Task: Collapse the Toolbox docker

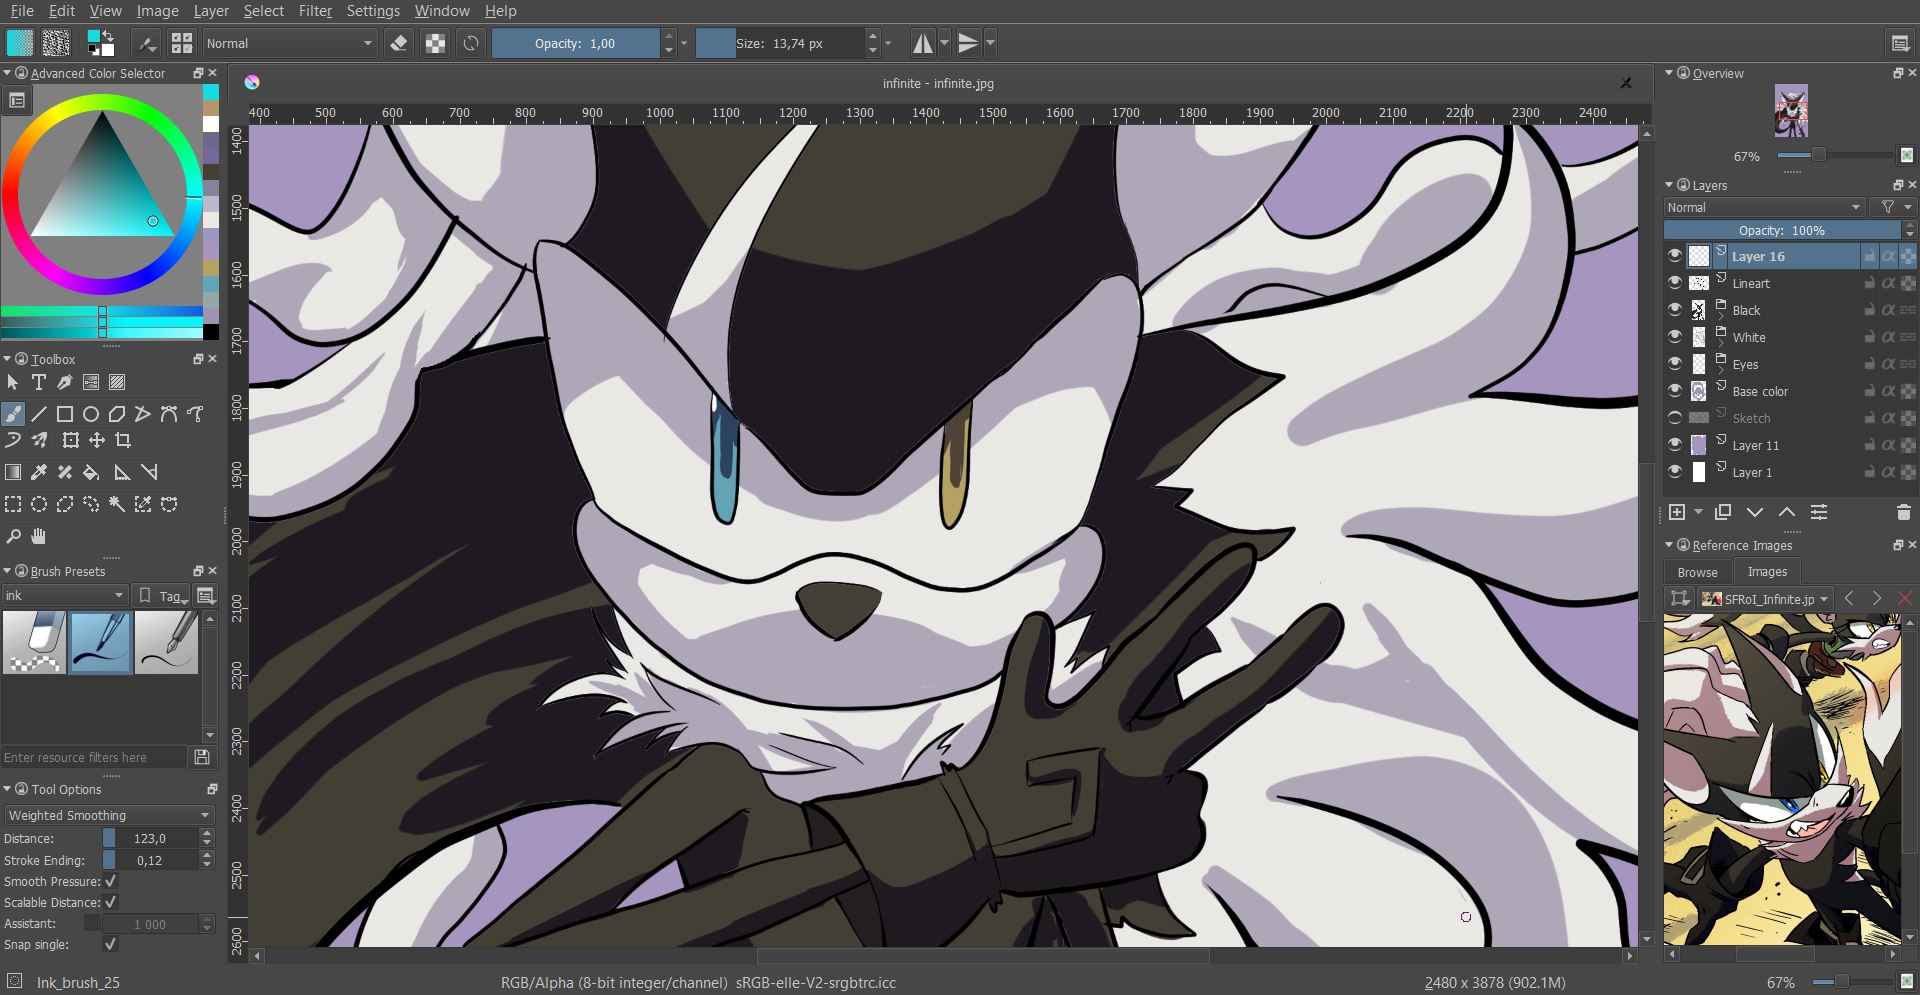Action: pyautogui.click(x=7, y=359)
